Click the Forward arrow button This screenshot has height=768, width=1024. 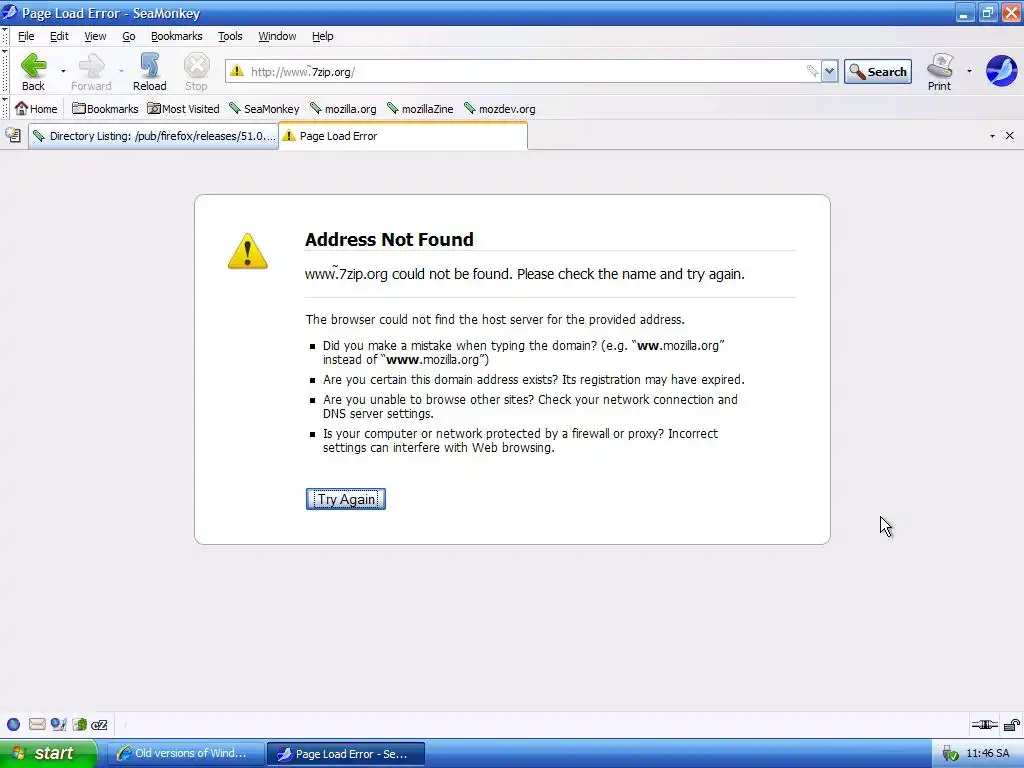tap(91, 72)
